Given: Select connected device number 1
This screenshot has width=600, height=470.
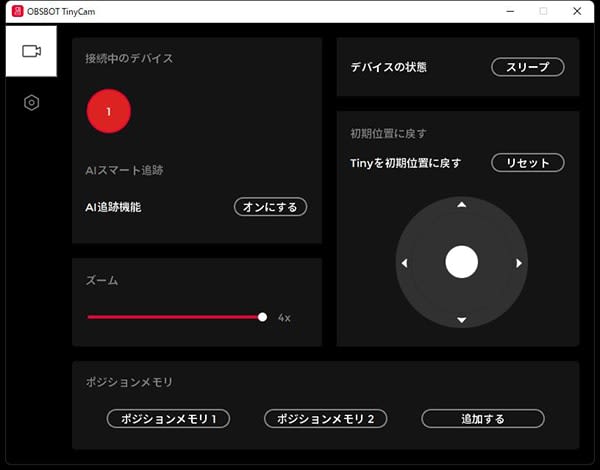Looking at the screenshot, I should coord(109,111).
